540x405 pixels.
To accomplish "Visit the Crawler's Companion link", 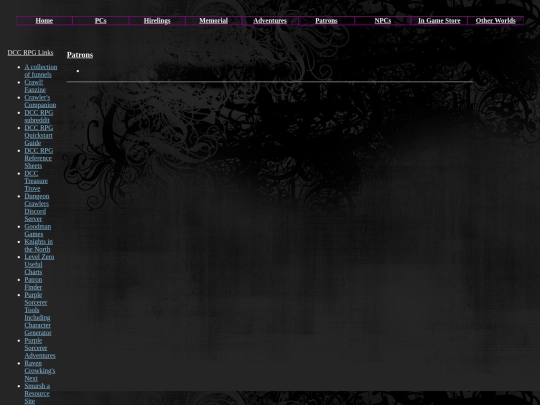I will (x=40, y=101).
